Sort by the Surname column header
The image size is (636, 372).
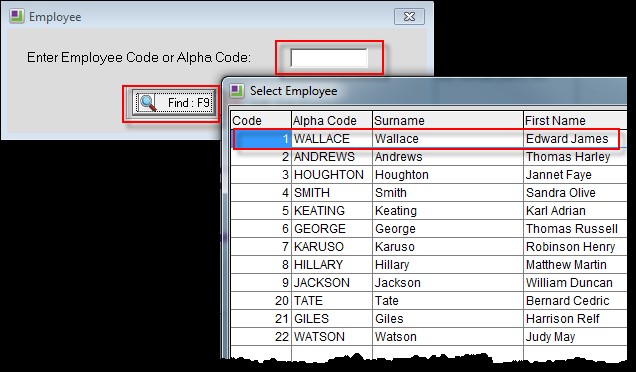[448, 120]
